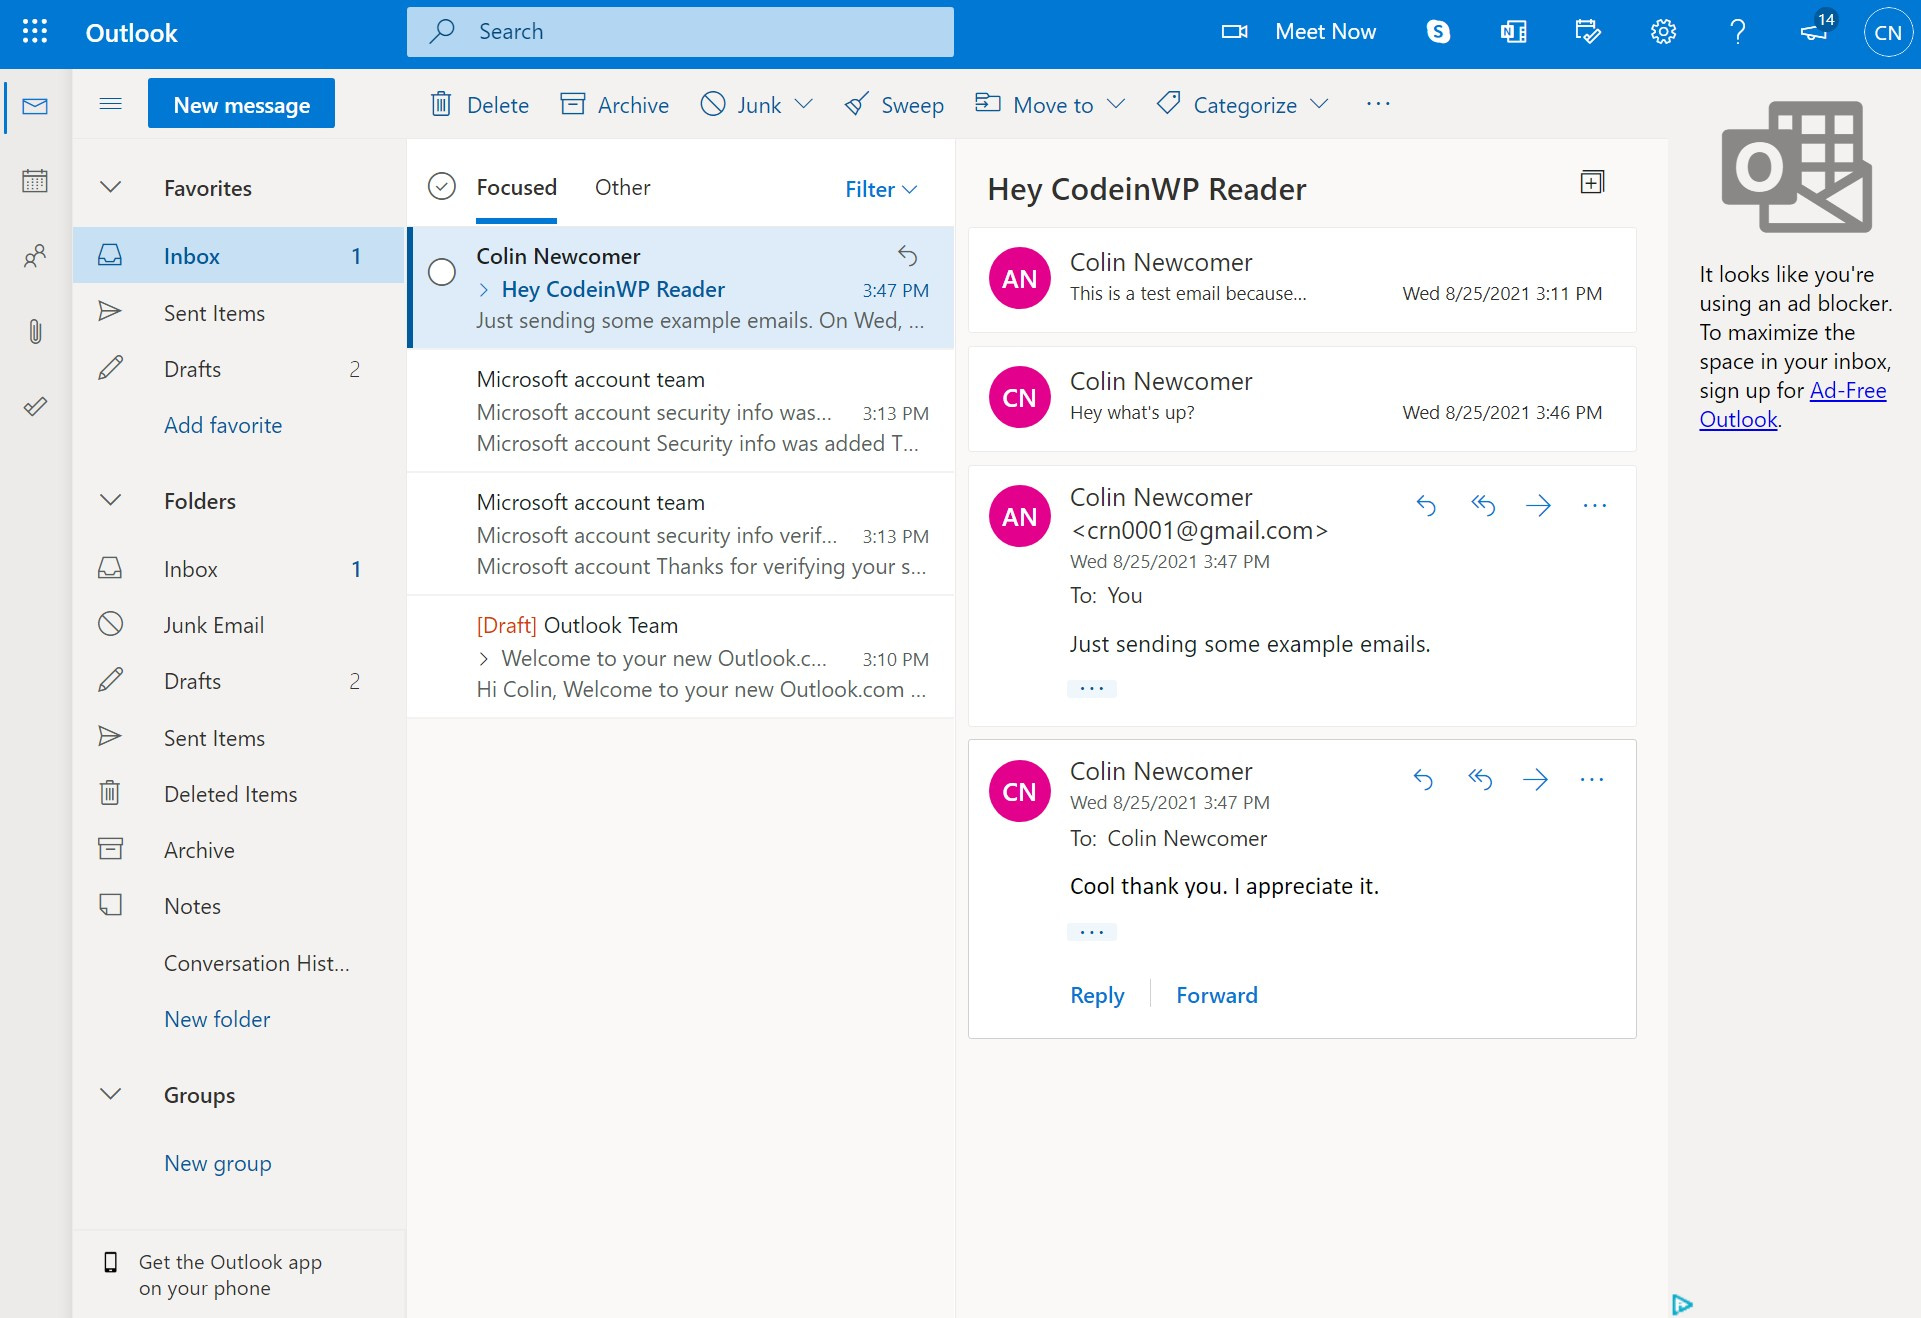The height and width of the screenshot is (1318, 1921).
Task: Forward the latest message using the arrow icon
Action: [x=1537, y=780]
